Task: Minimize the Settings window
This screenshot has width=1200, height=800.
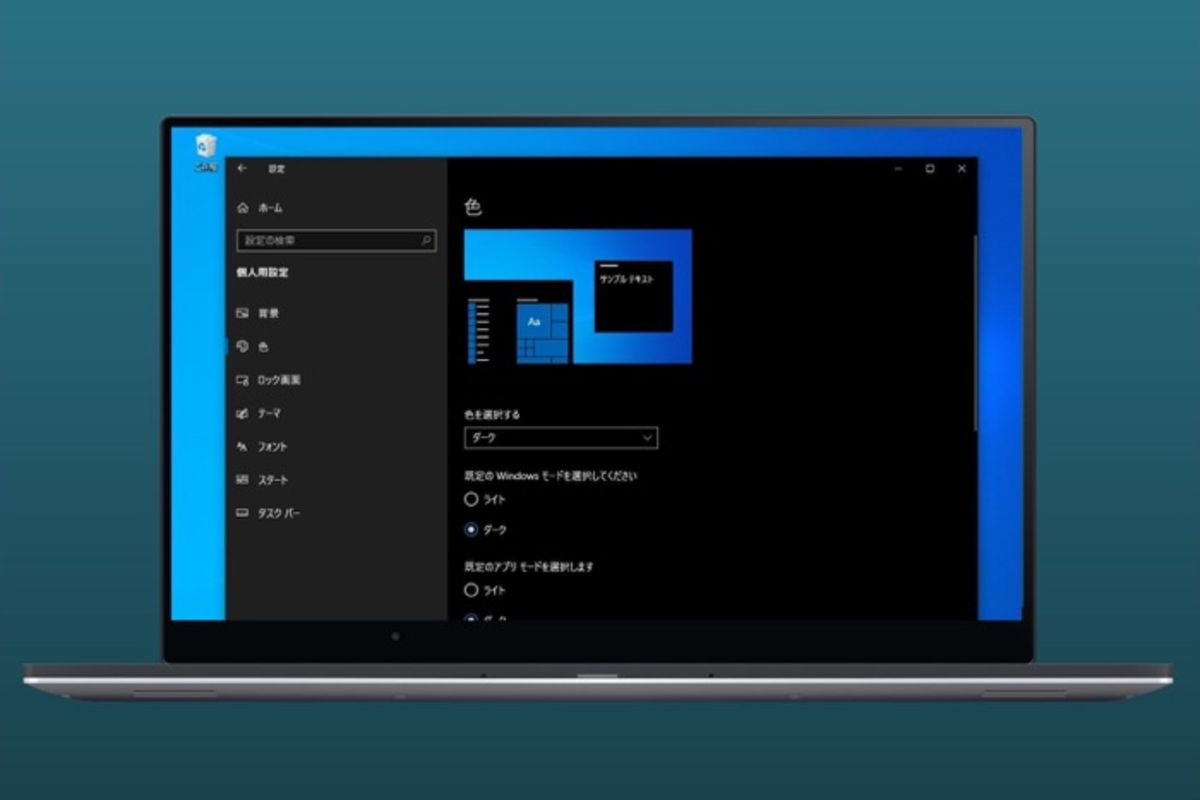Action: [898, 169]
